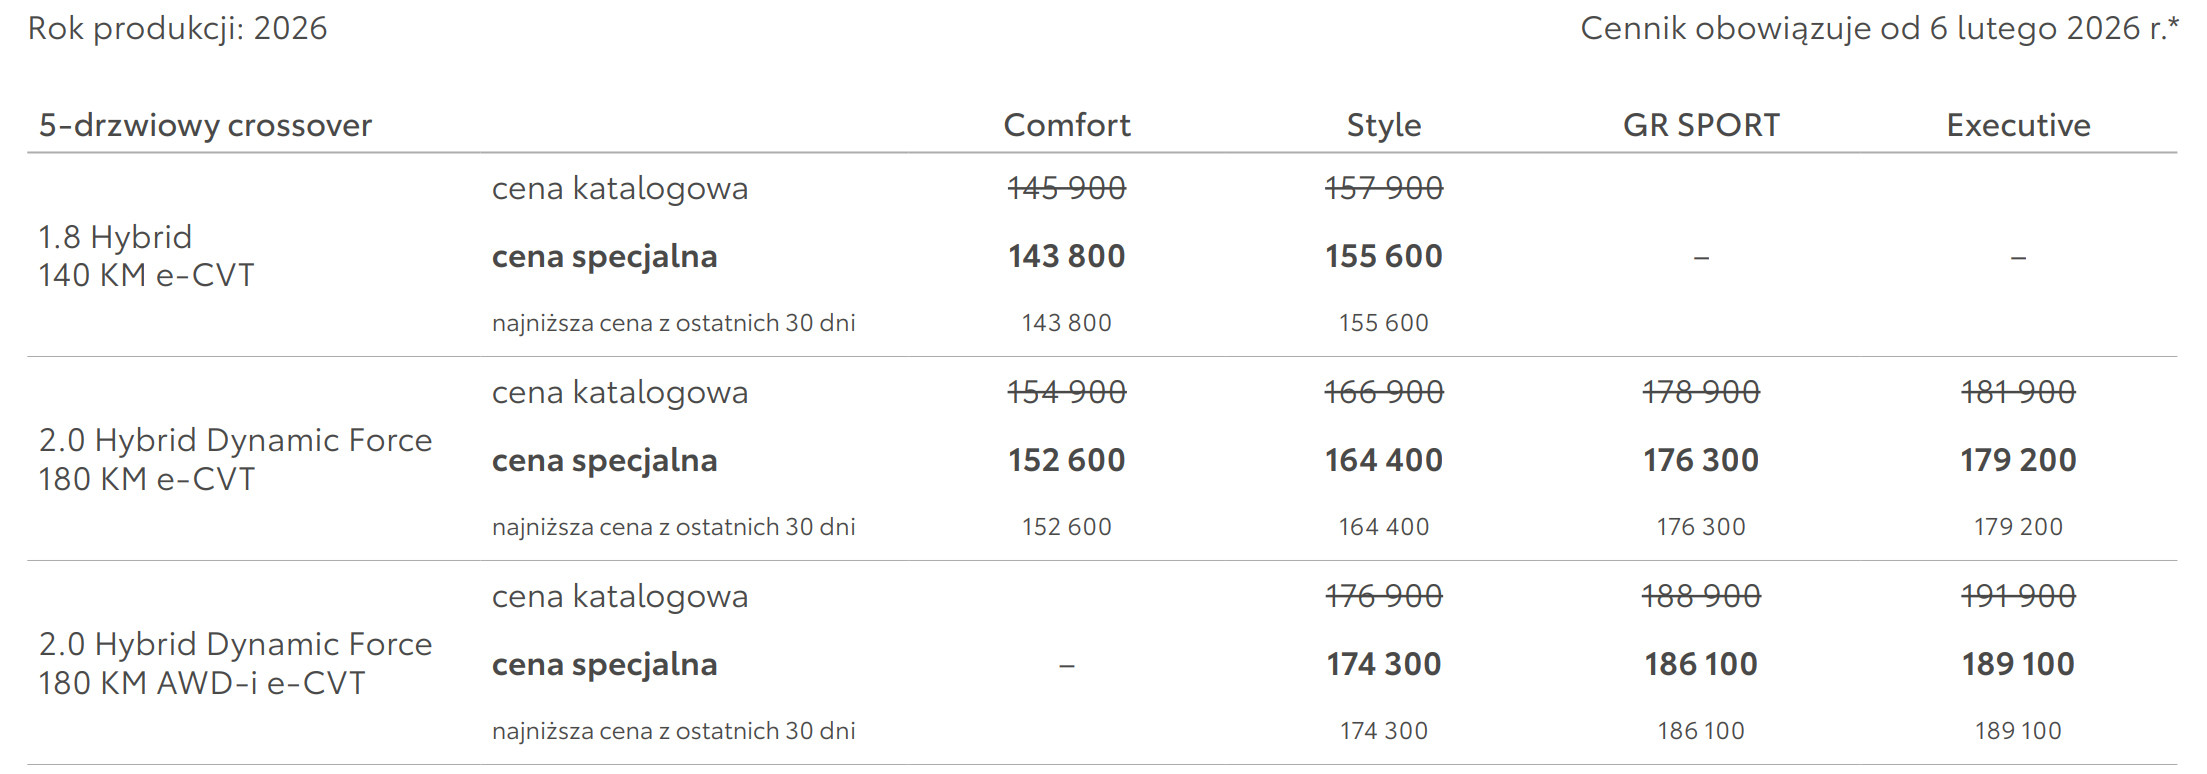Click crossed-out Executive price 191 900
This screenshot has width=2207, height=774.
click(x=2018, y=596)
